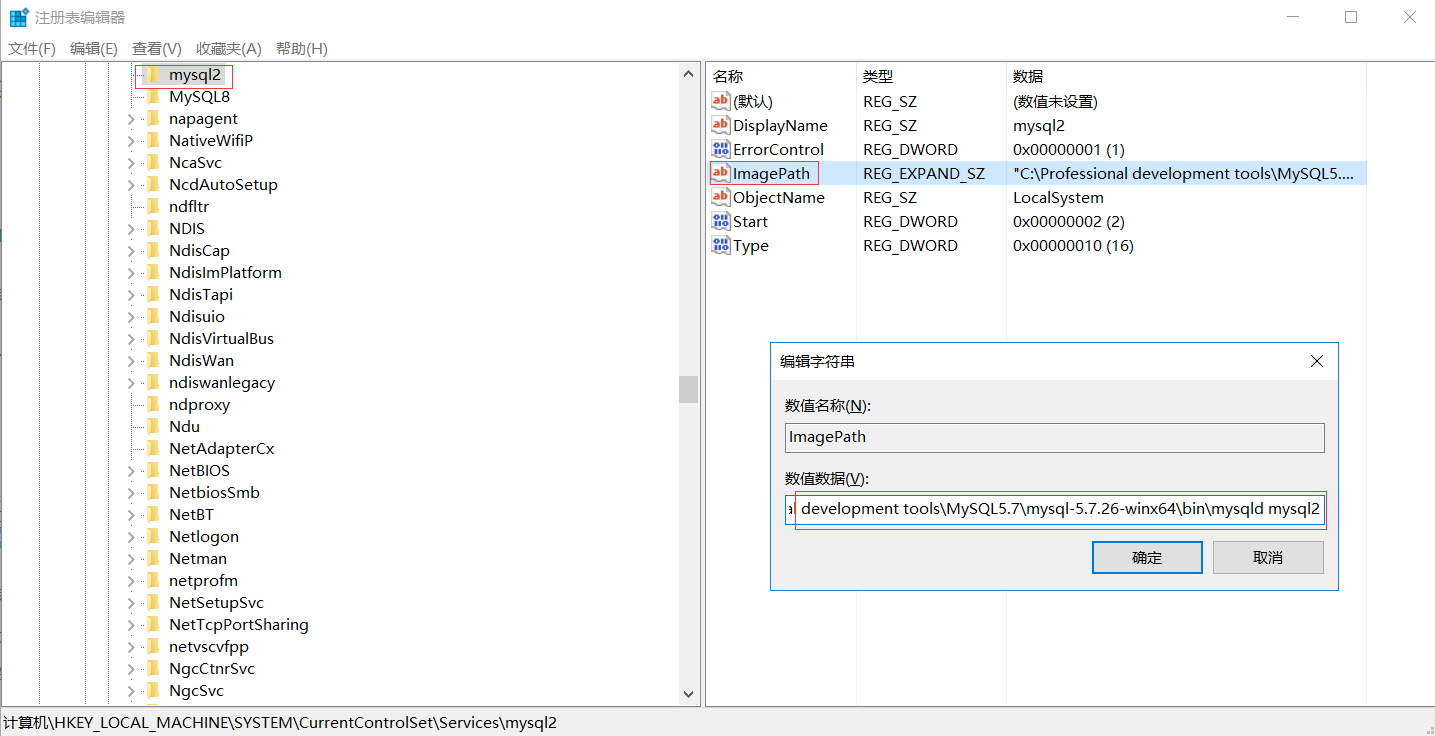
Task: Select the ndiswanlegacy tree key
Action: (x=222, y=383)
